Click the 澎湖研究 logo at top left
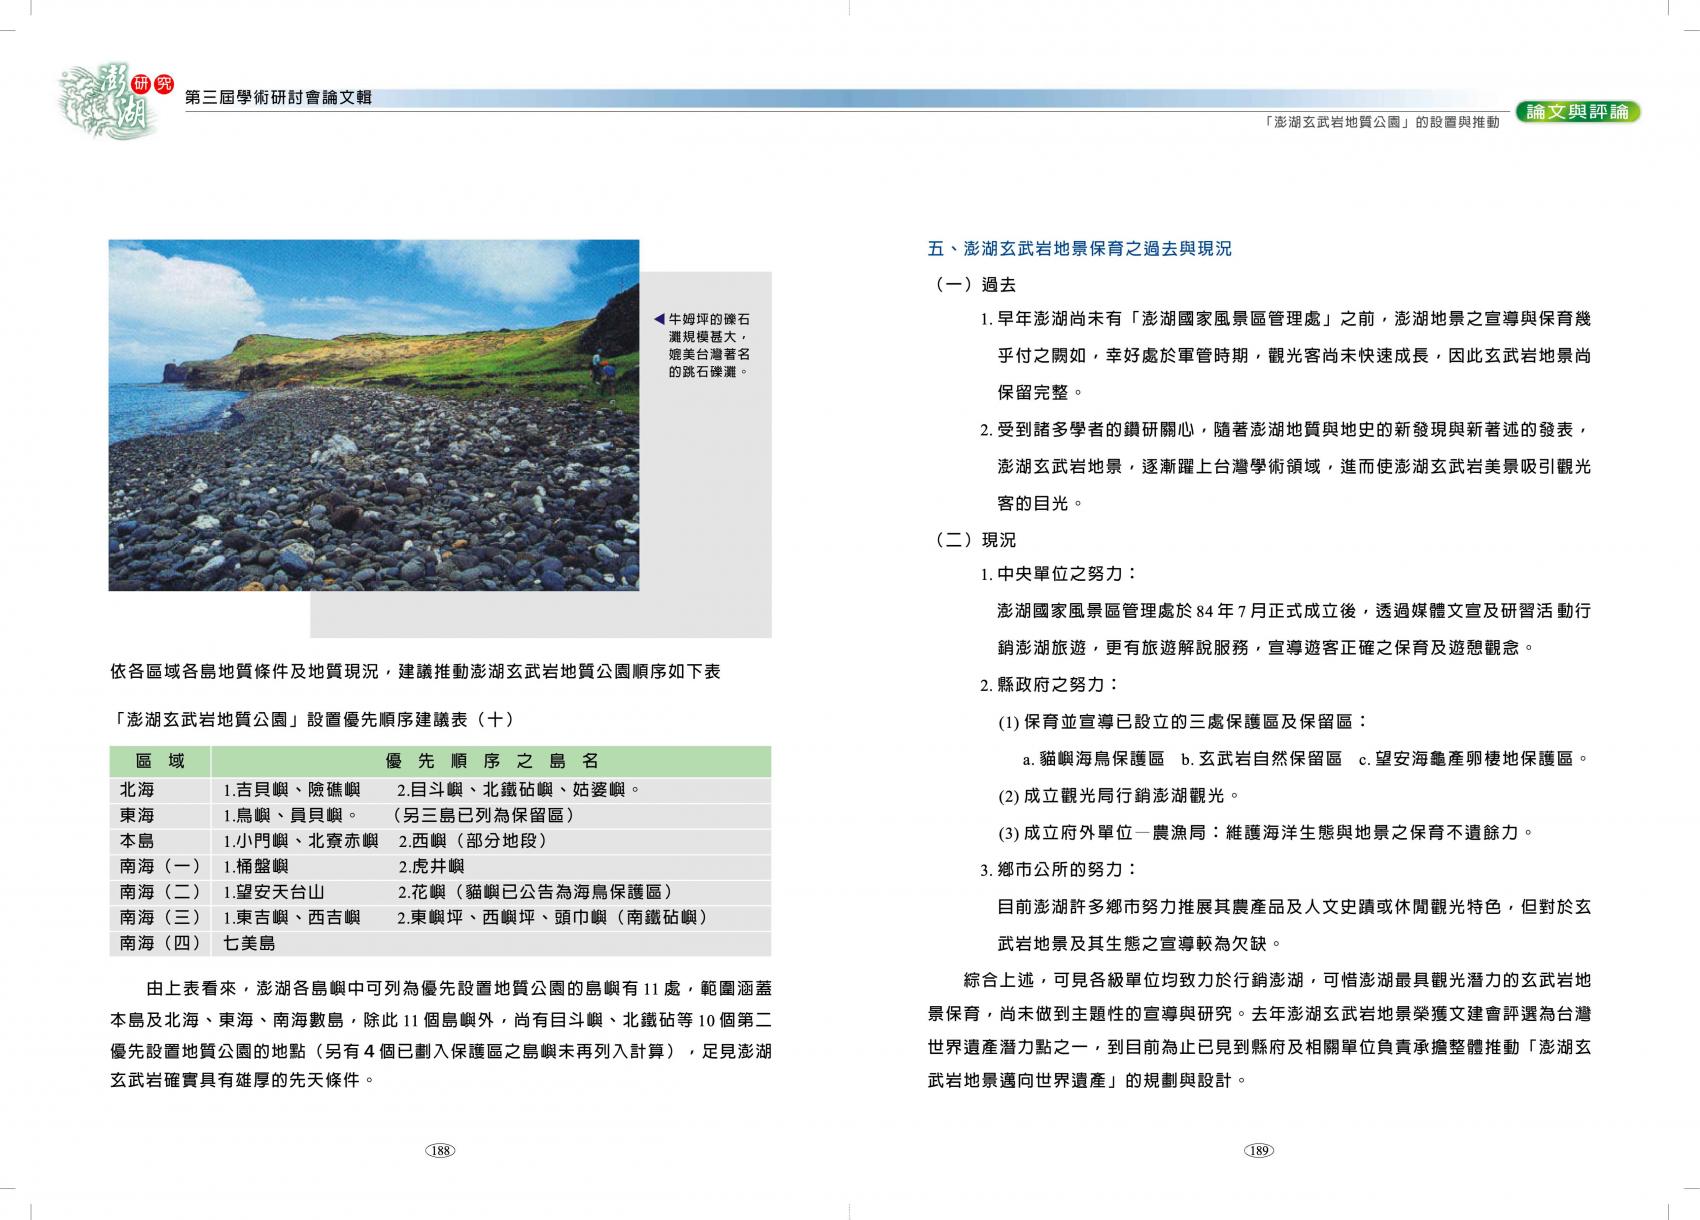Screen dimensions: 1700x1220 click(108, 100)
